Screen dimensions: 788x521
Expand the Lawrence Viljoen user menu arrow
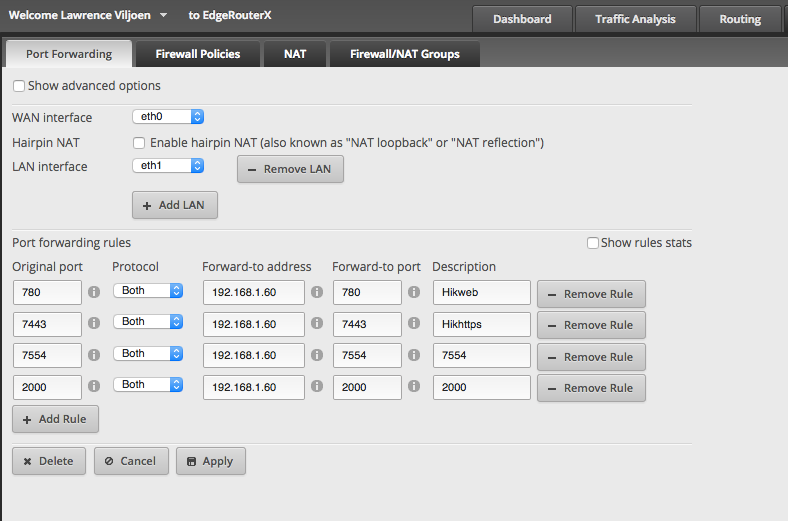coord(163,17)
